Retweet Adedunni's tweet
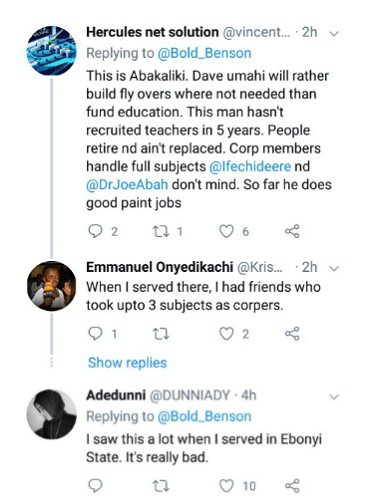 point(161,486)
